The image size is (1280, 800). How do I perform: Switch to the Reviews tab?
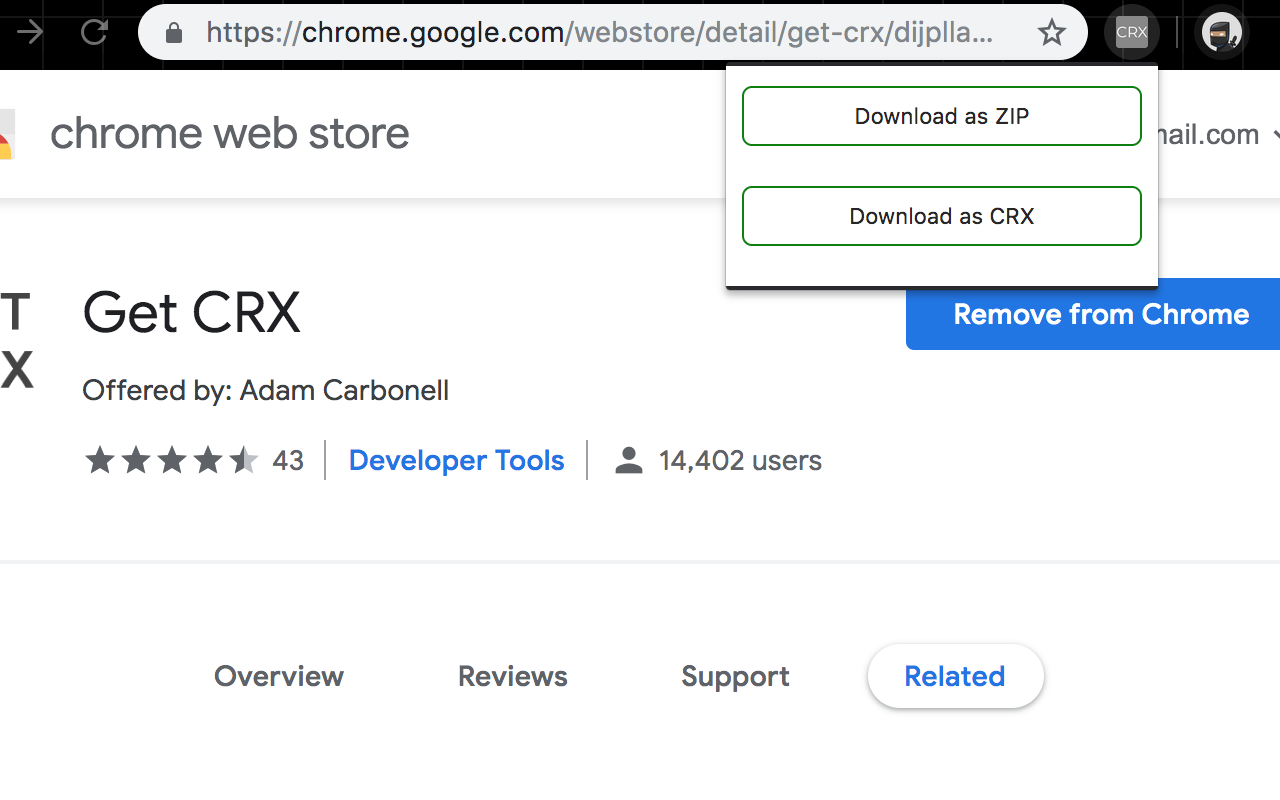512,676
